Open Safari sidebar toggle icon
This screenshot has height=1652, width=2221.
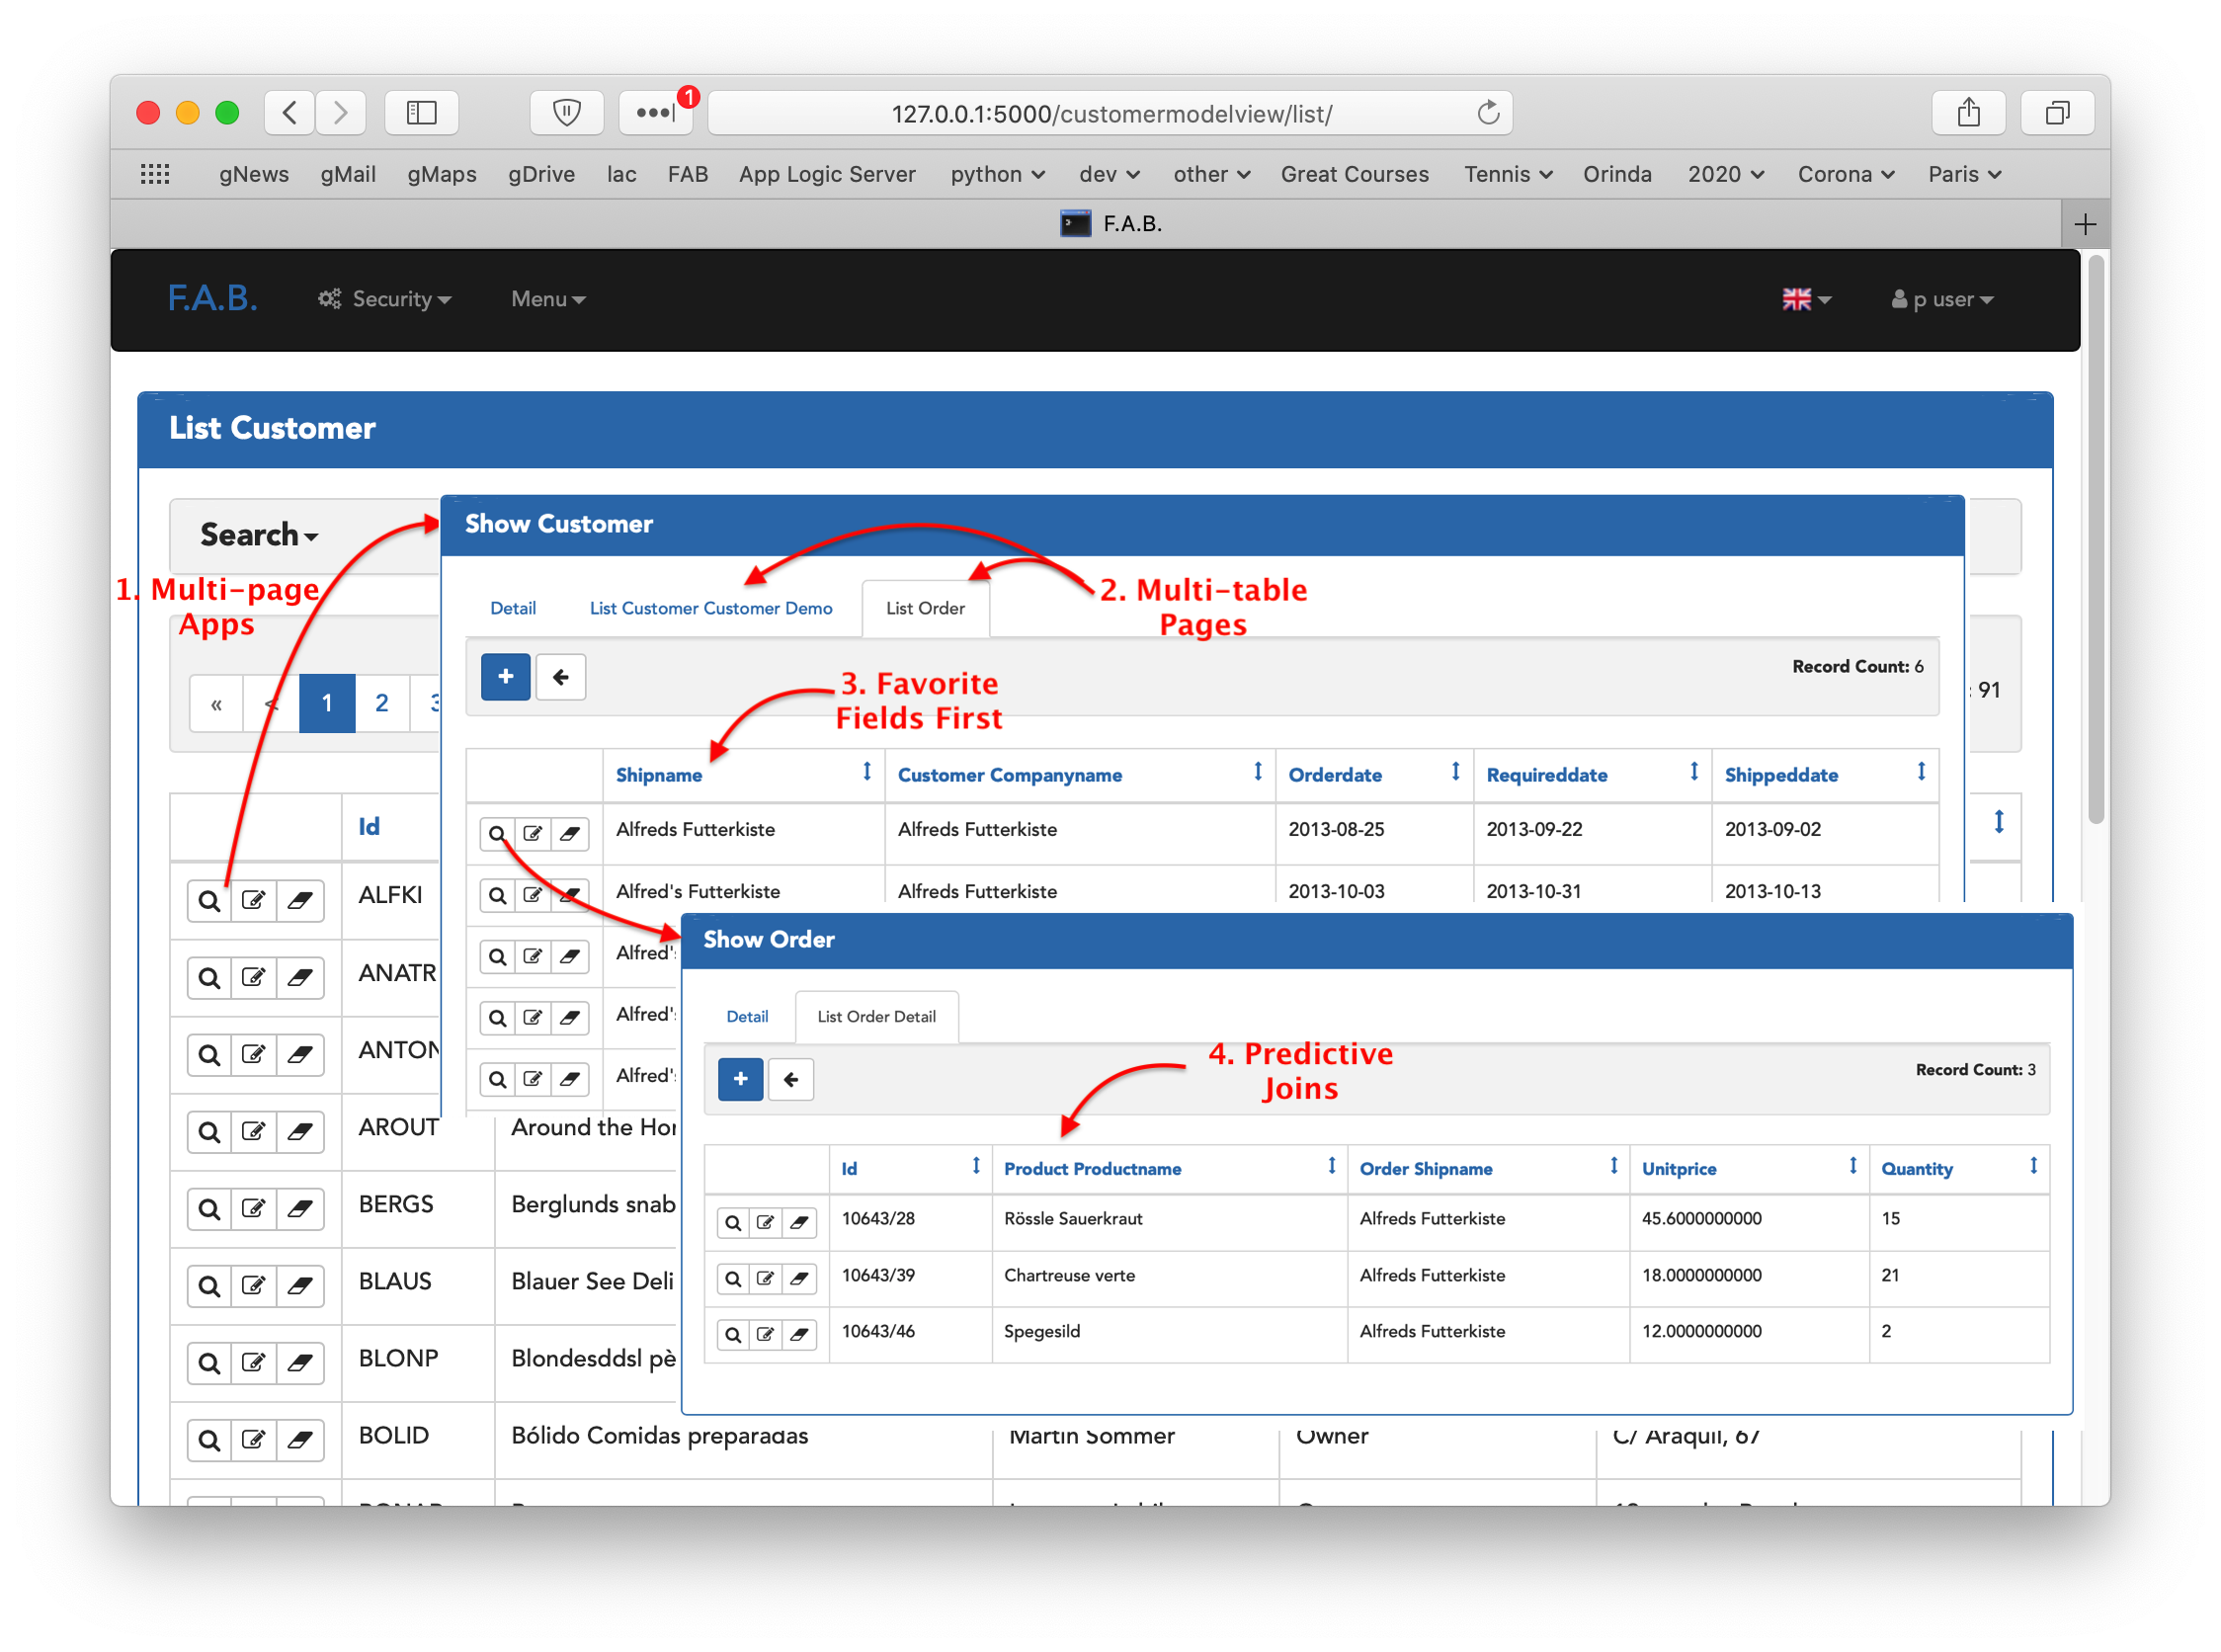pos(421,113)
